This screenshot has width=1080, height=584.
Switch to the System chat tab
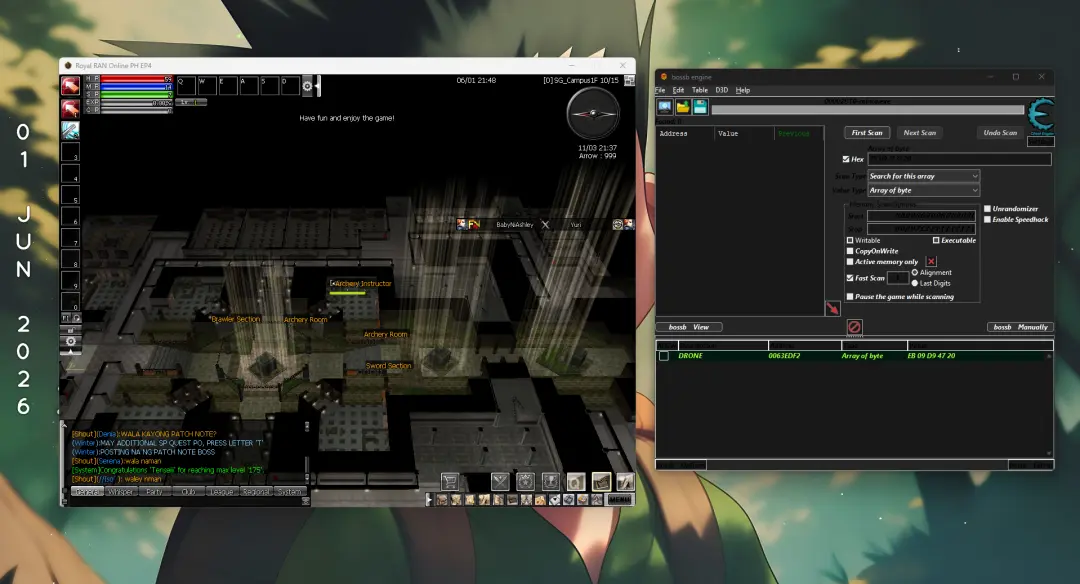290,492
